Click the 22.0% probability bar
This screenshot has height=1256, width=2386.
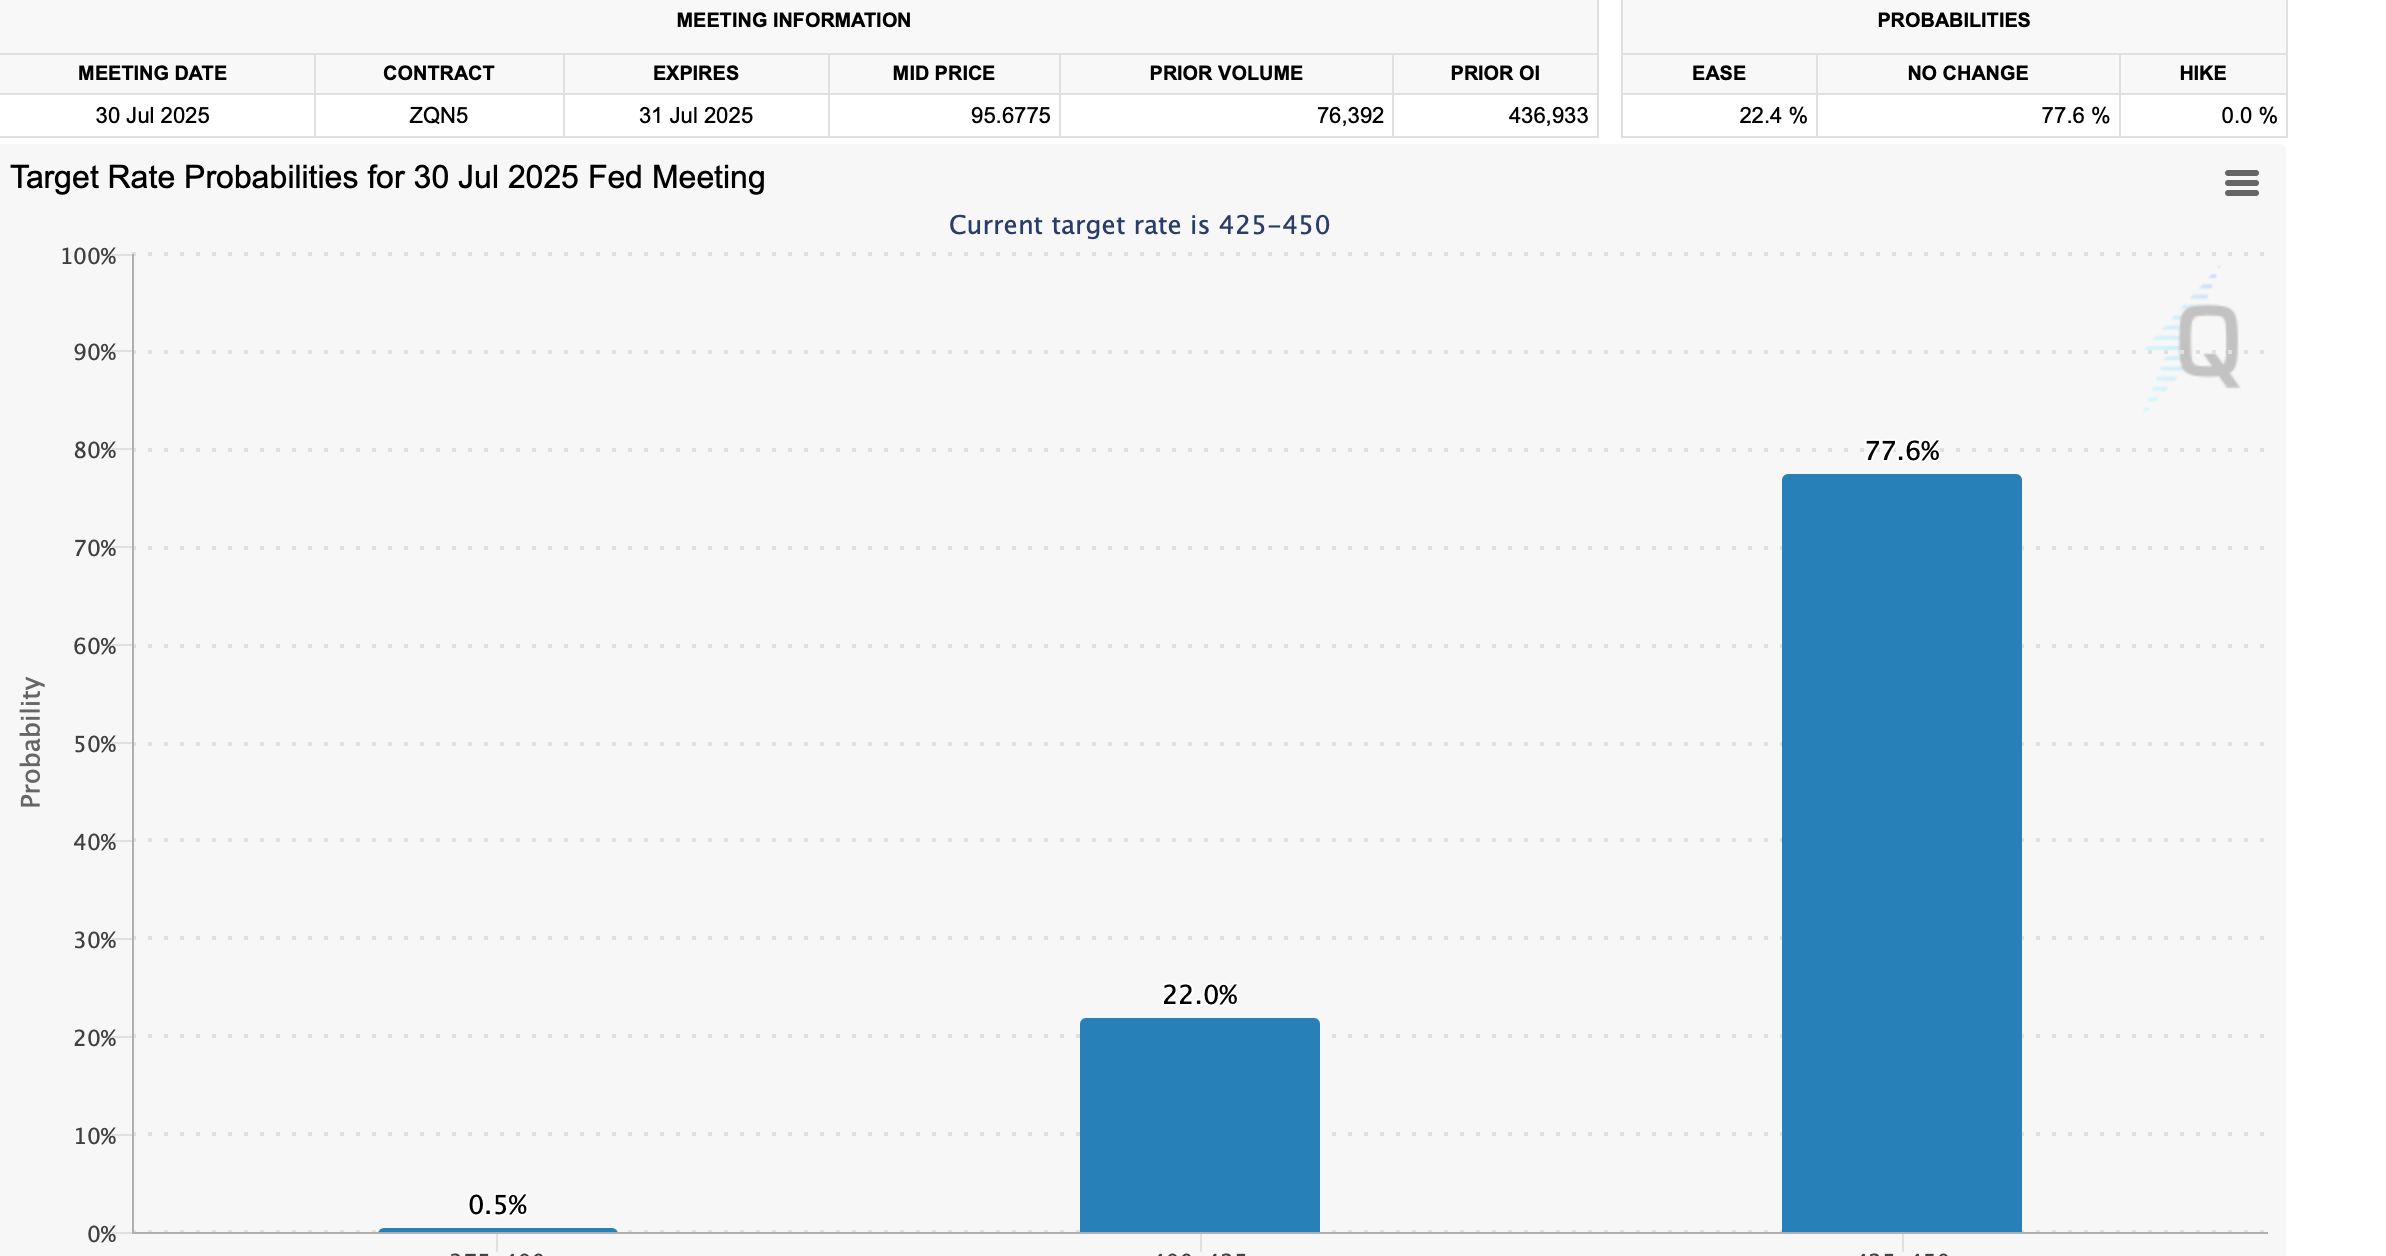click(1199, 1124)
